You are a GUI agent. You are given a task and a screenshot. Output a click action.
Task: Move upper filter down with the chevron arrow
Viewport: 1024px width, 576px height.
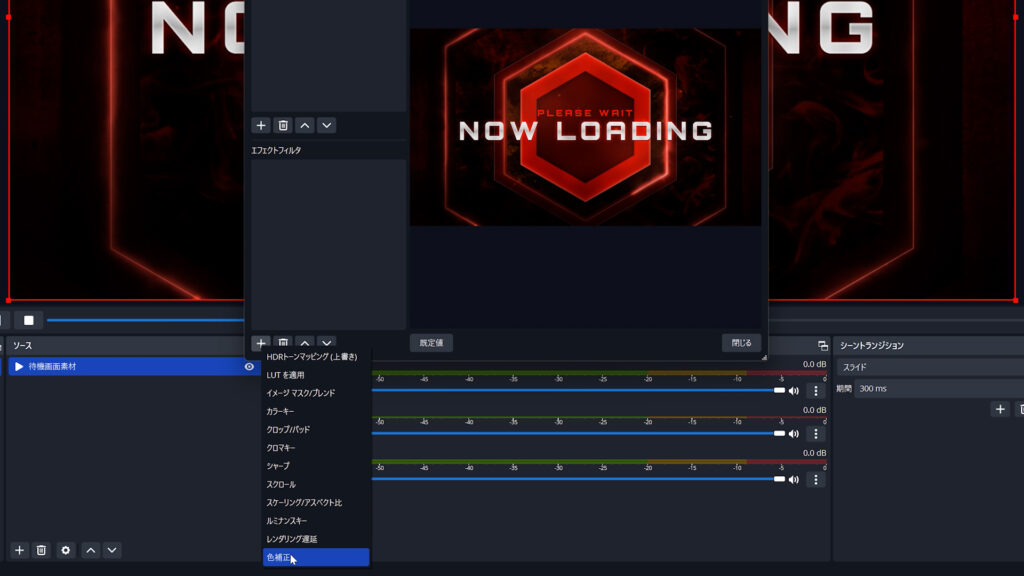326,125
